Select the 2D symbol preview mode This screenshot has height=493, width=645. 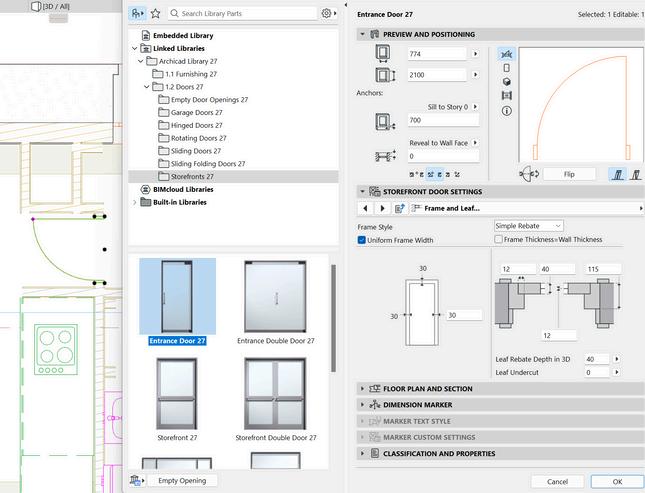[x=506, y=54]
